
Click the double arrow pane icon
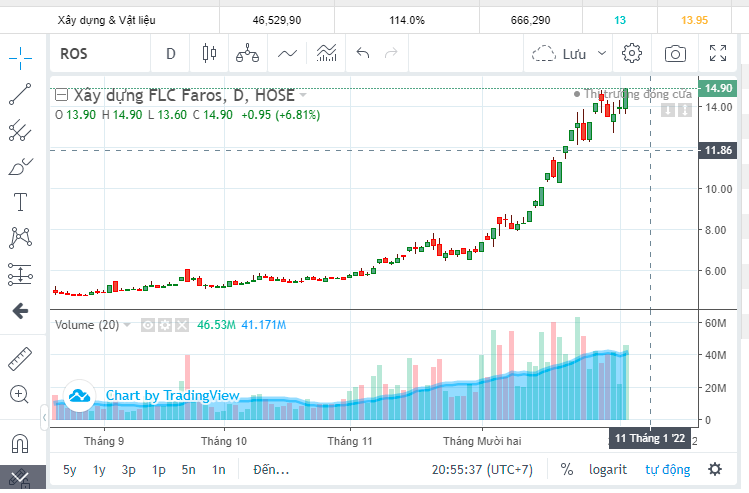point(685,110)
